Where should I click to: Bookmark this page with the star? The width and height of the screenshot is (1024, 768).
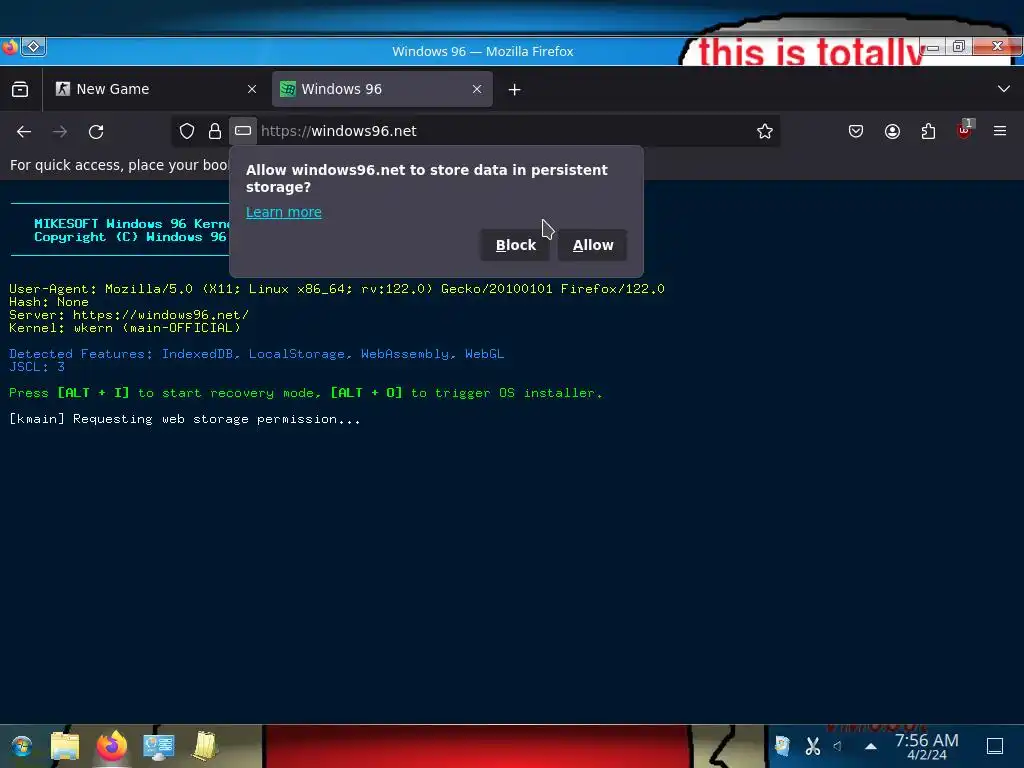click(x=765, y=131)
